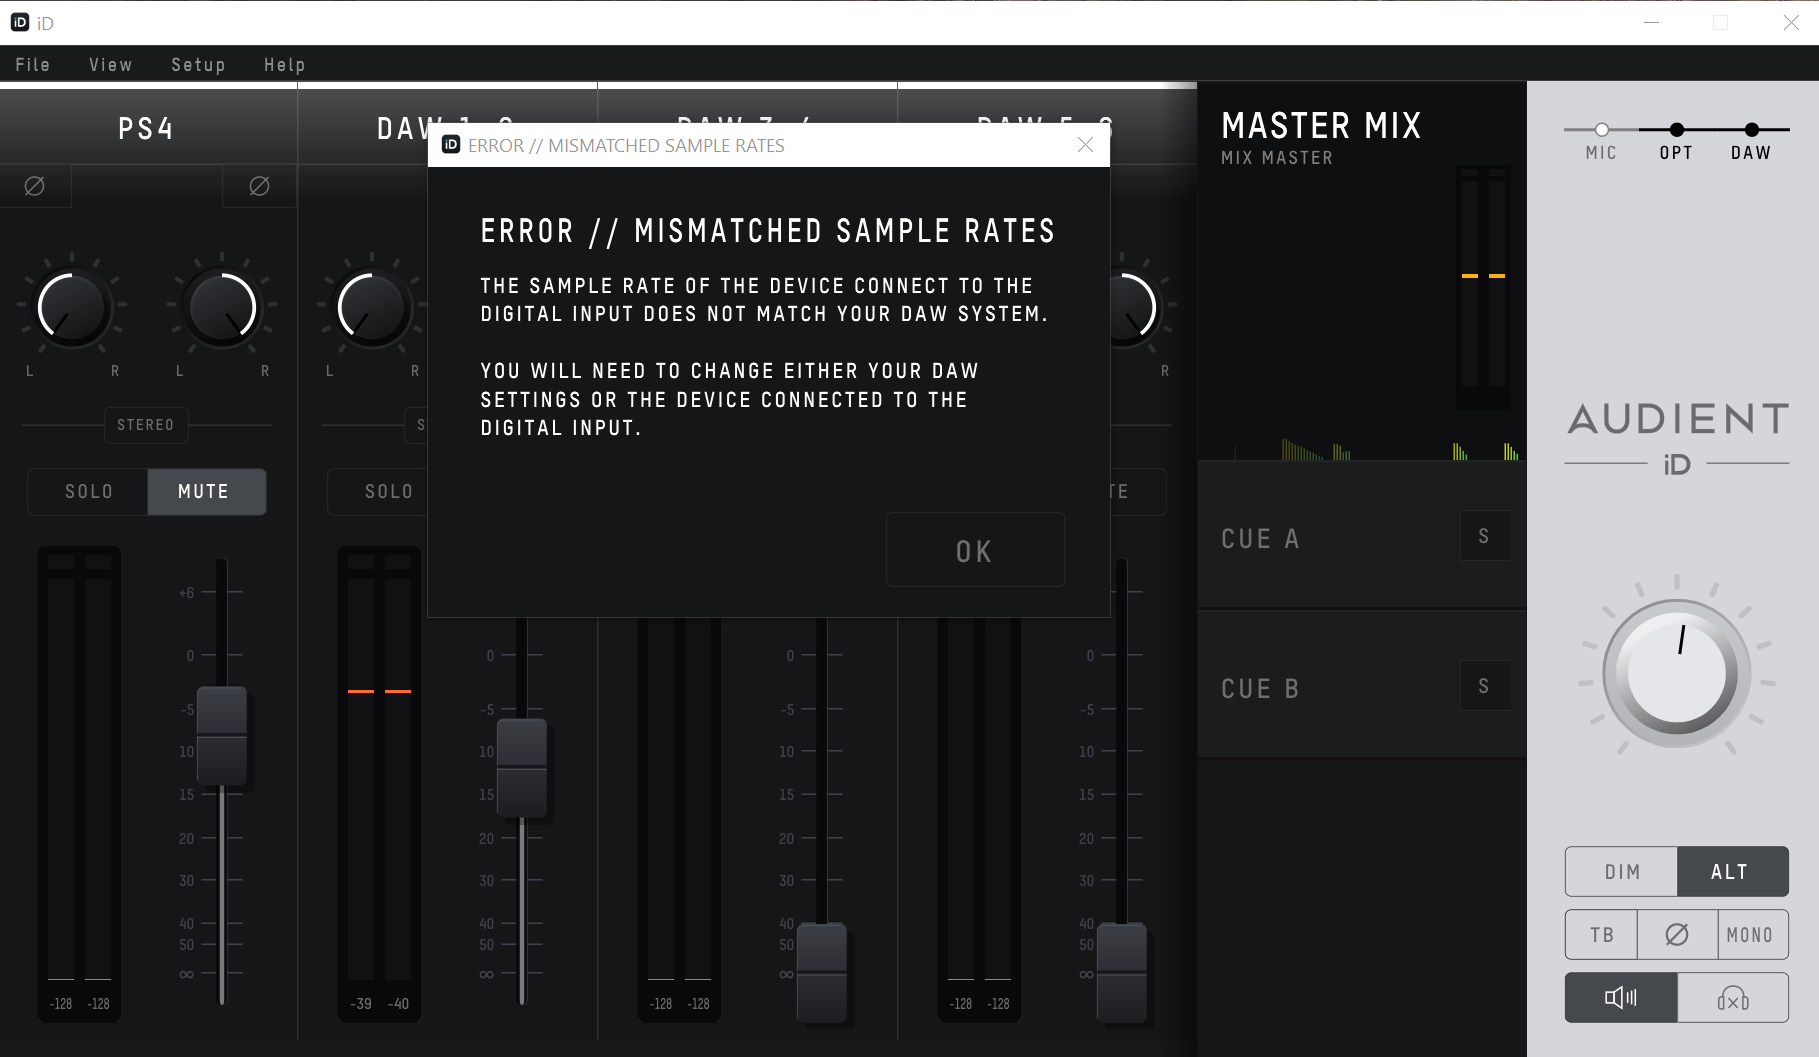Screen dimensions: 1819x1057
Task: Click the PS4 right pan knob
Action: [222, 308]
